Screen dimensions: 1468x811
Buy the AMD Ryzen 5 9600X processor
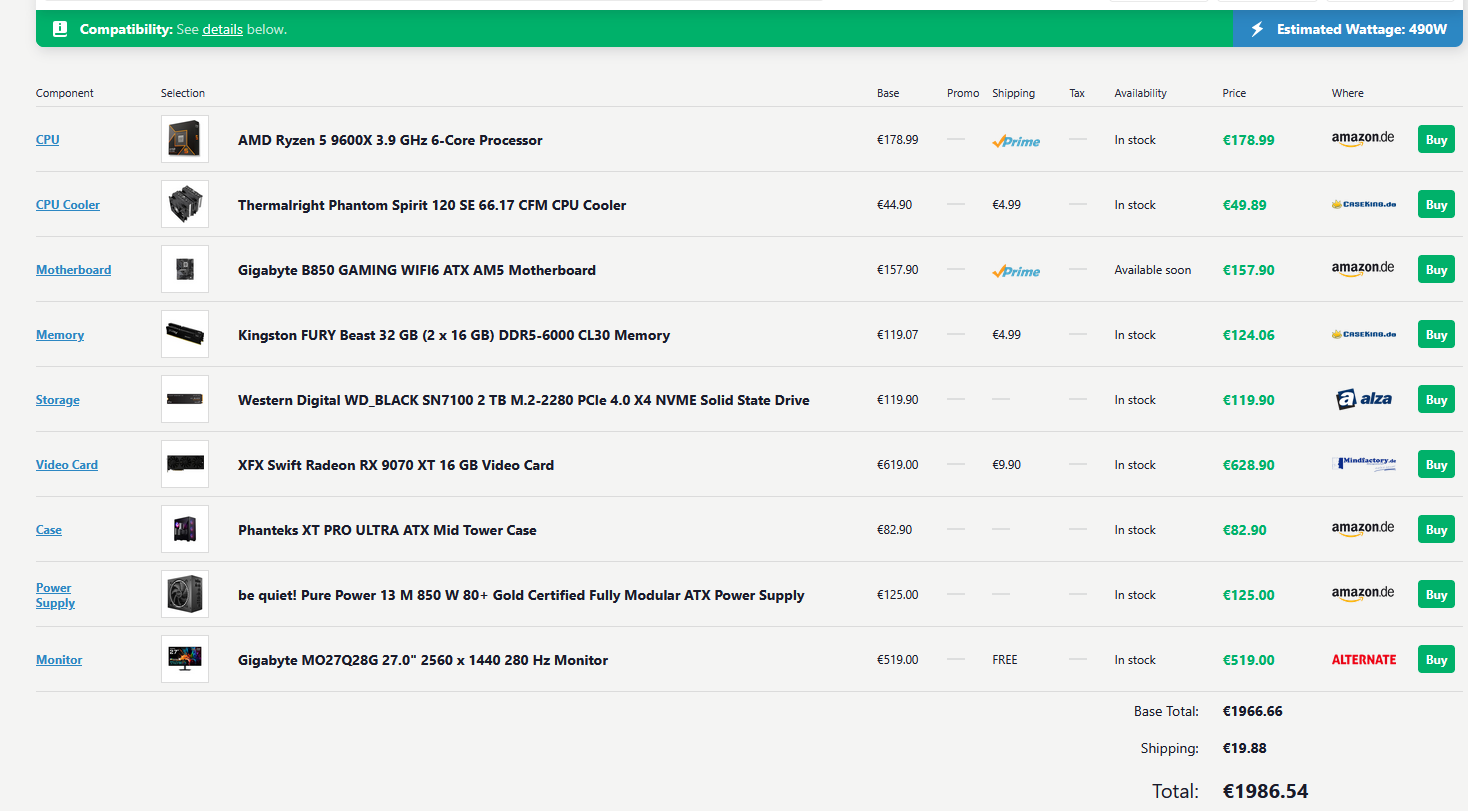[1436, 139]
